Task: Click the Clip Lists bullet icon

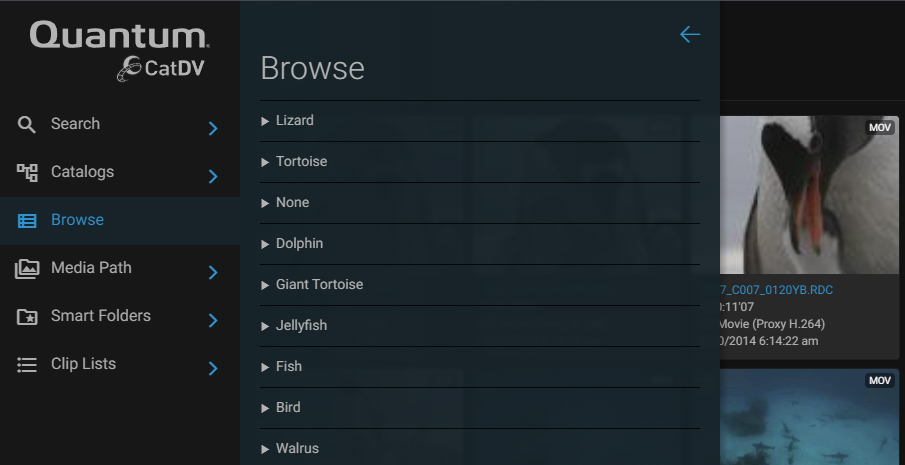Action: pyautogui.click(x=27, y=365)
